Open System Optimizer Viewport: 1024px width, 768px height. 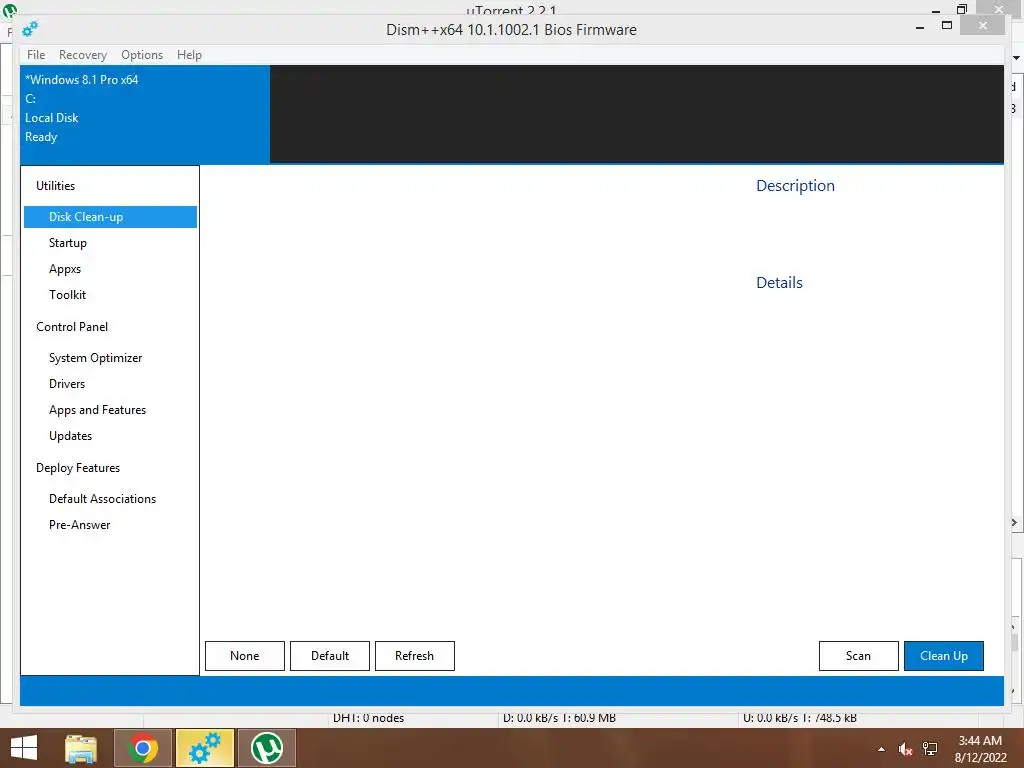click(95, 358)
